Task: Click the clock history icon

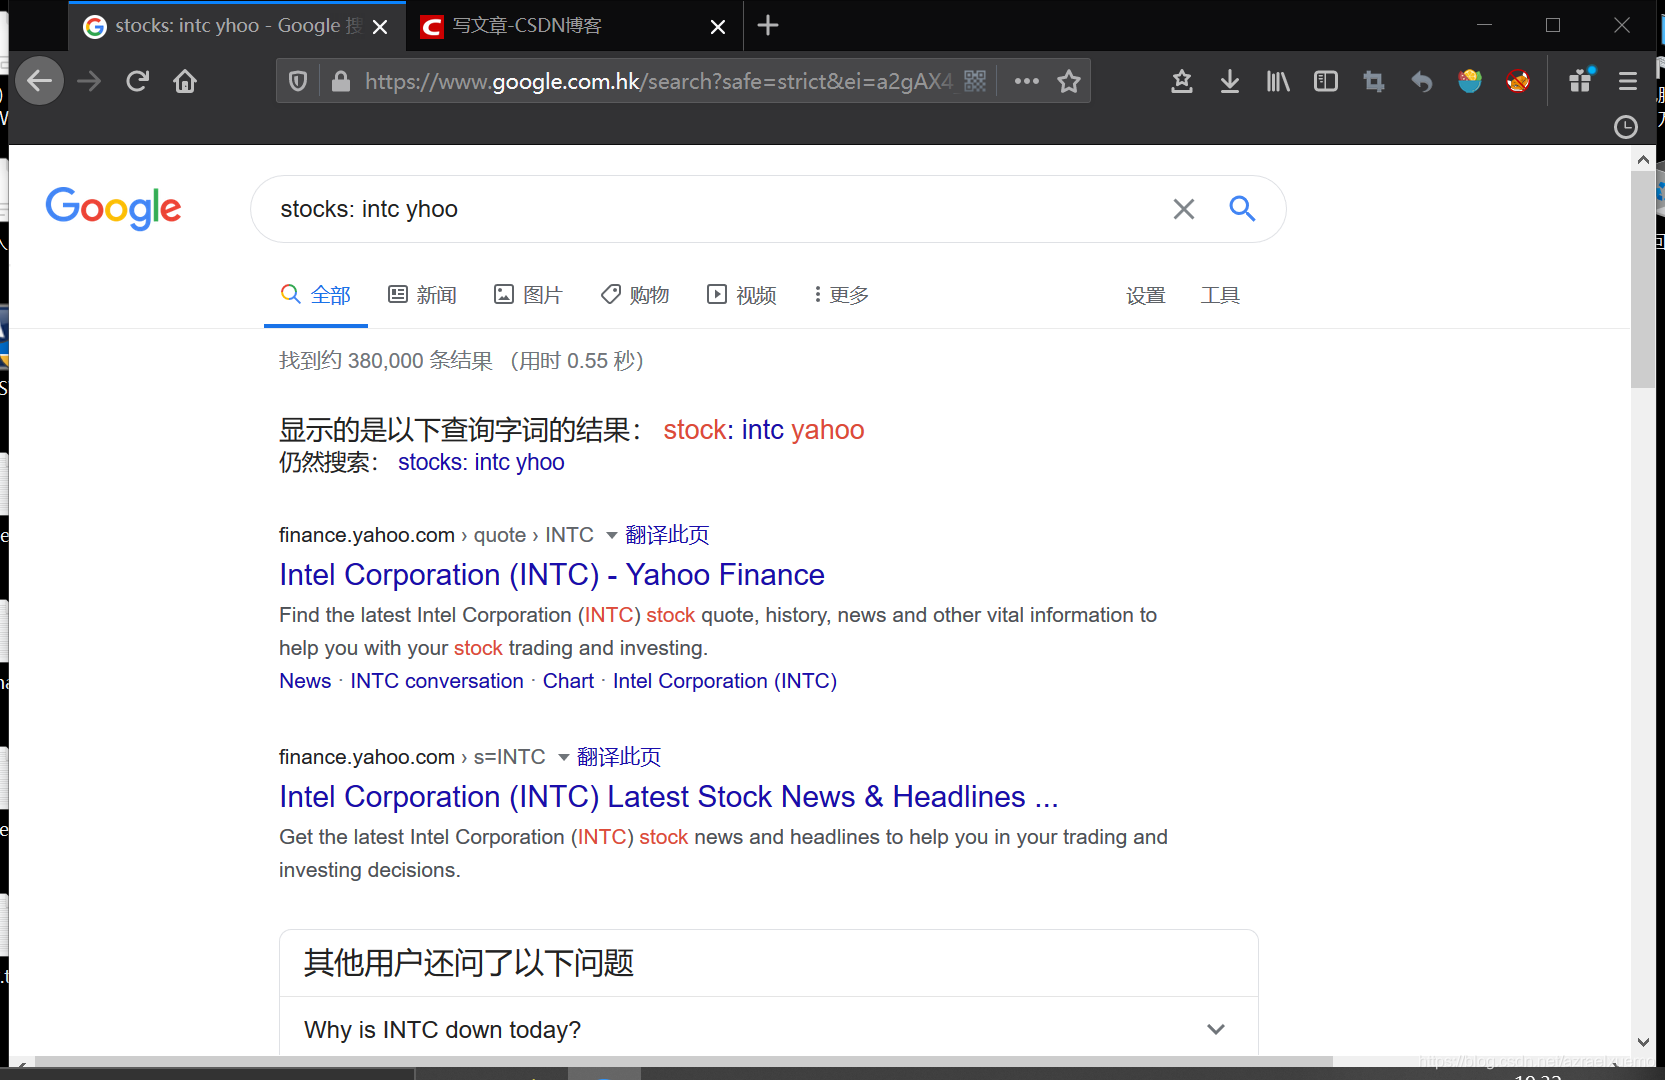Action: 1626,127
